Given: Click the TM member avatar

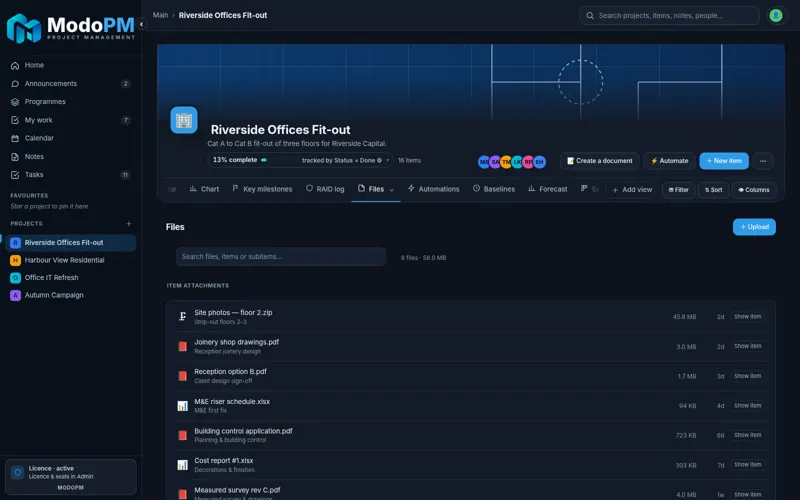Looking at the screenshot, I should coord(506,162).
